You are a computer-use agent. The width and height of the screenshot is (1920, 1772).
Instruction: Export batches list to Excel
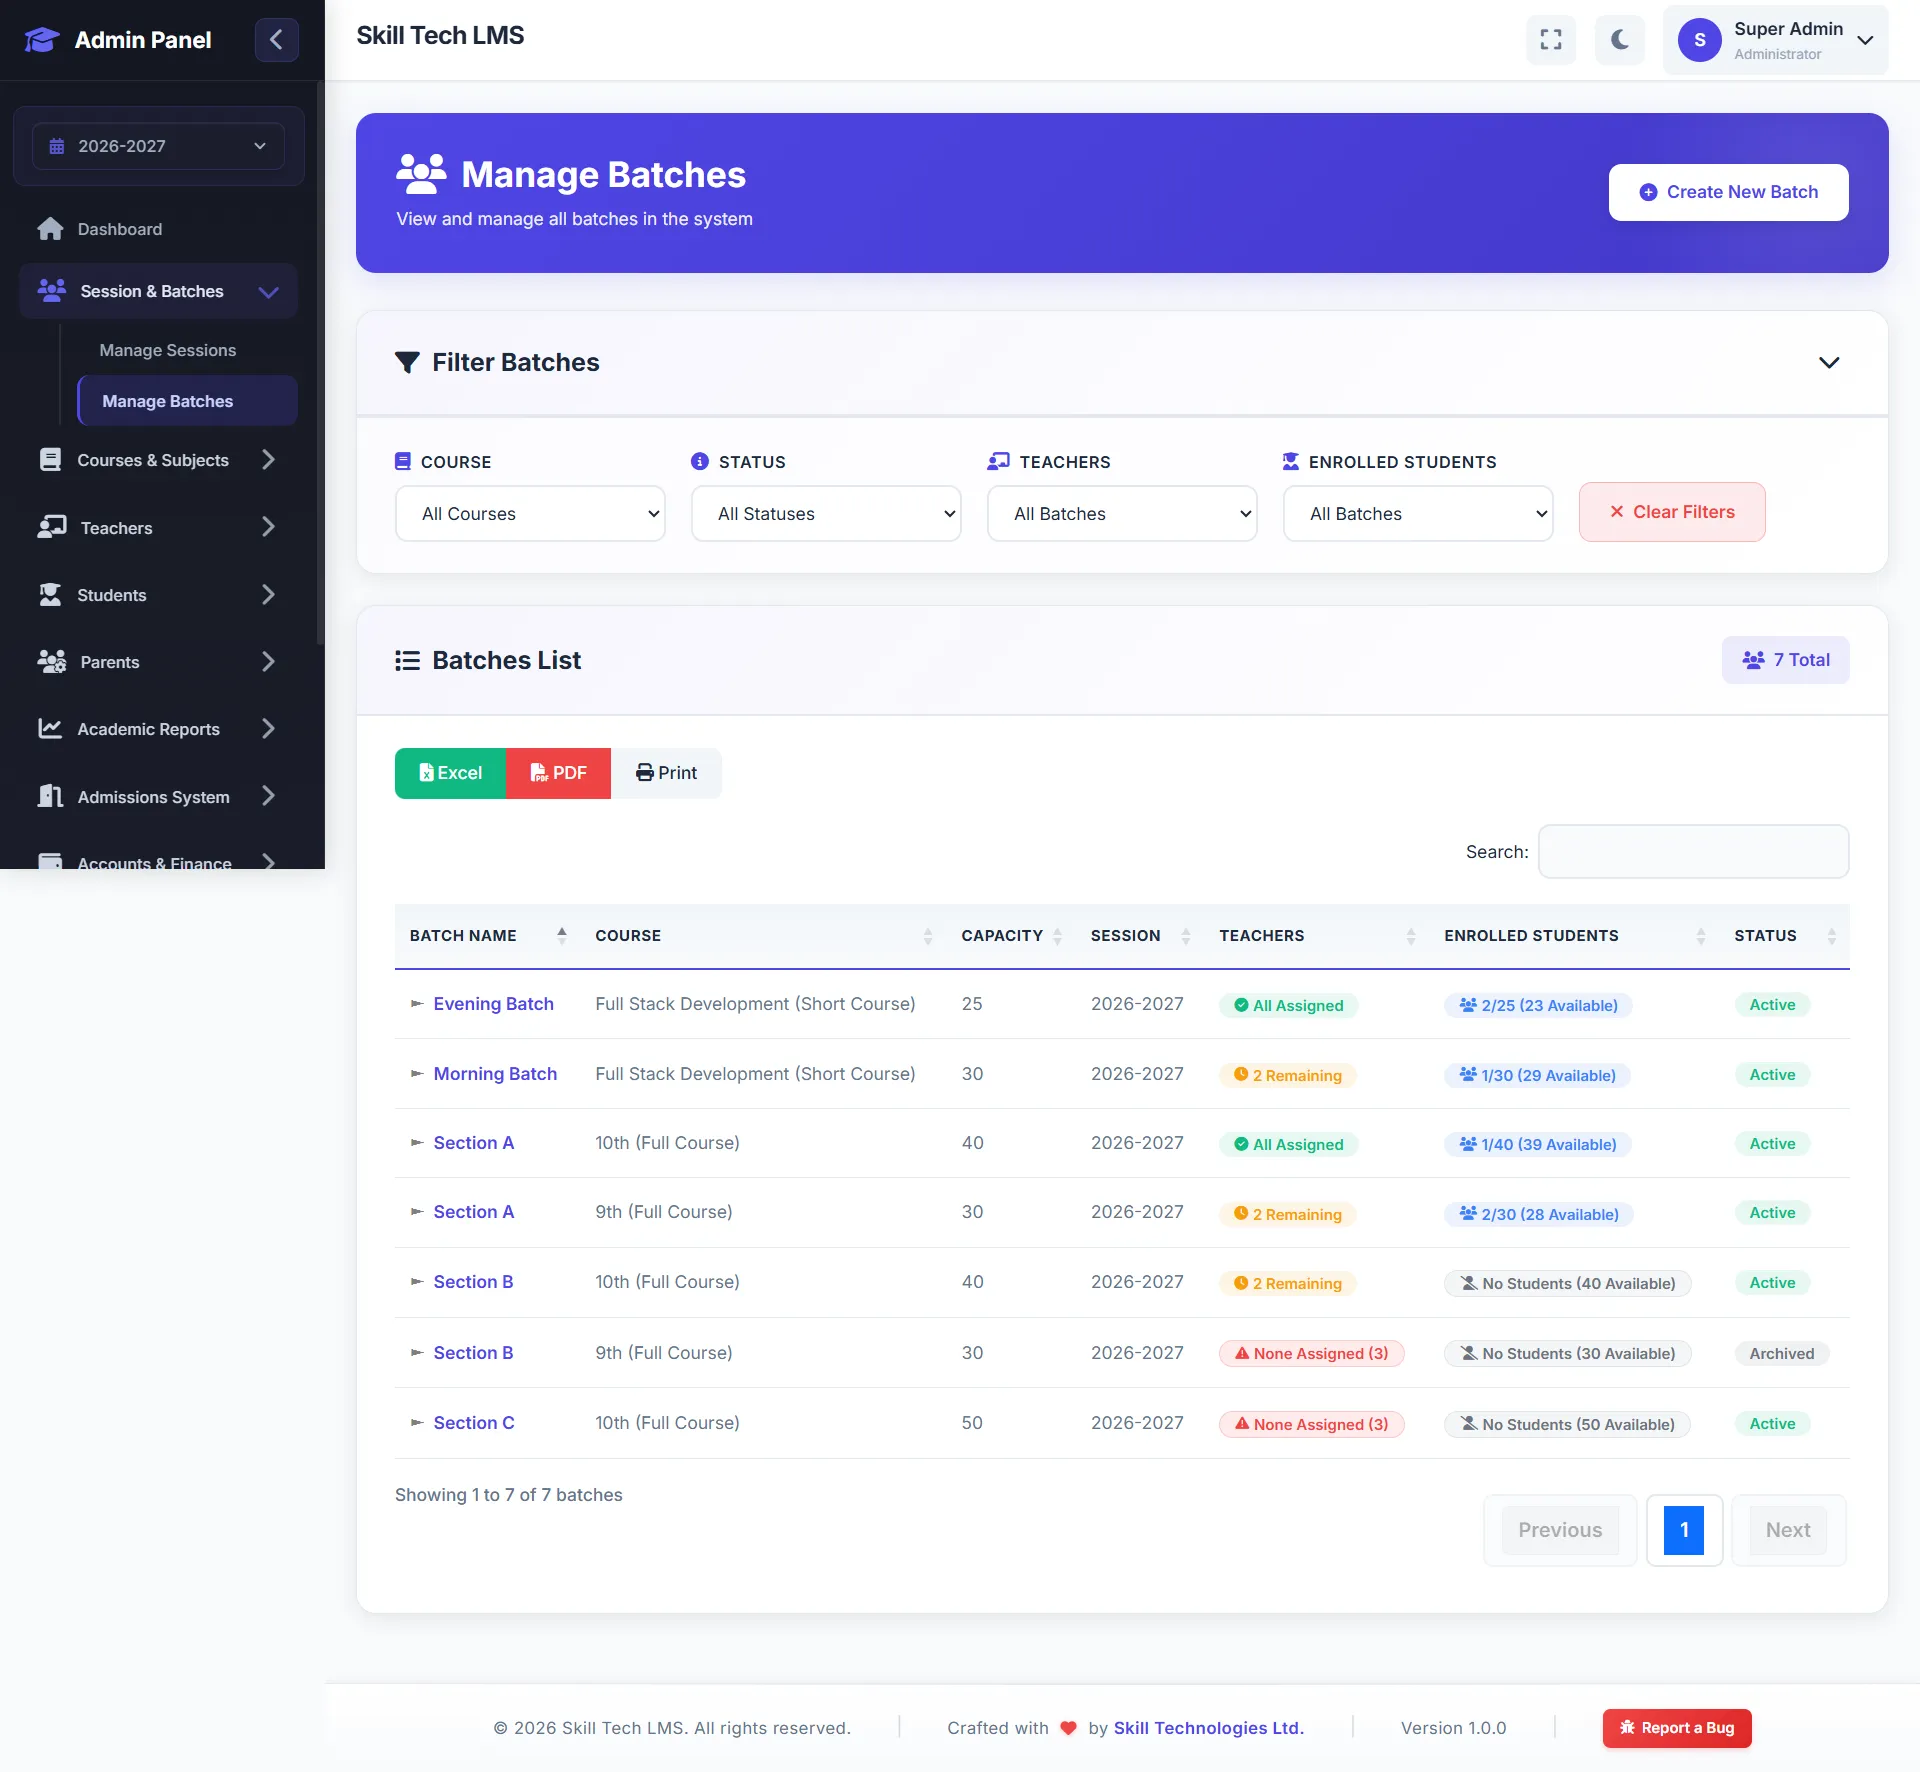pyautogui.click(x=450, y=773)
